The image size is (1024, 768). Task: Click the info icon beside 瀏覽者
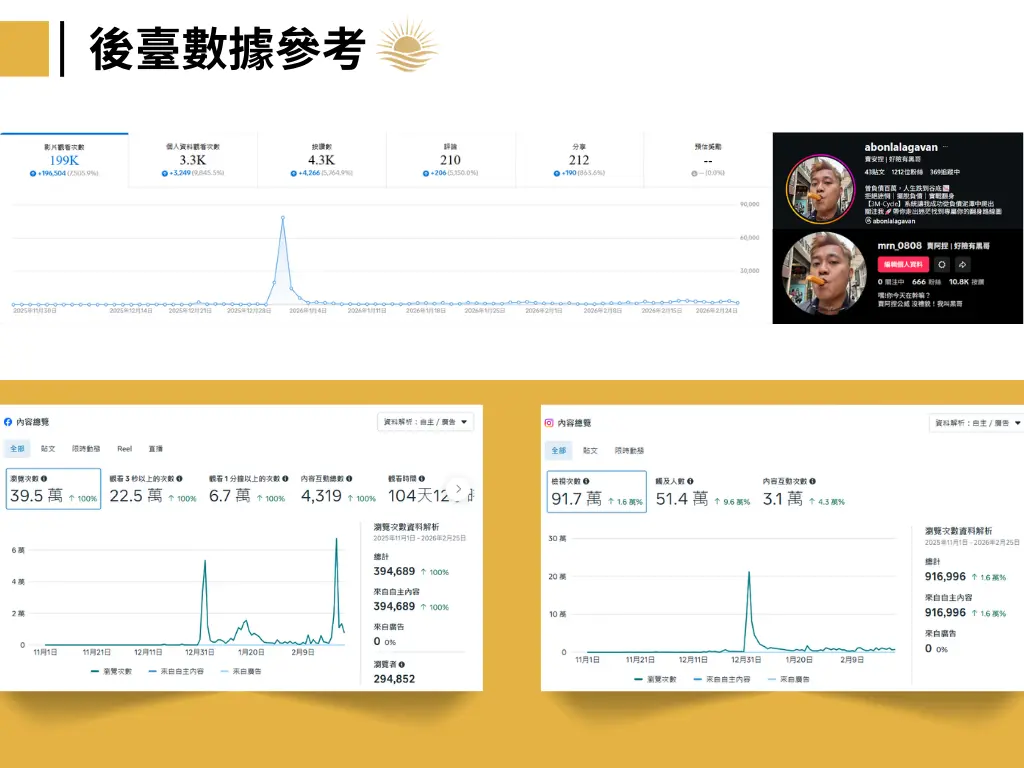[402, 664]
